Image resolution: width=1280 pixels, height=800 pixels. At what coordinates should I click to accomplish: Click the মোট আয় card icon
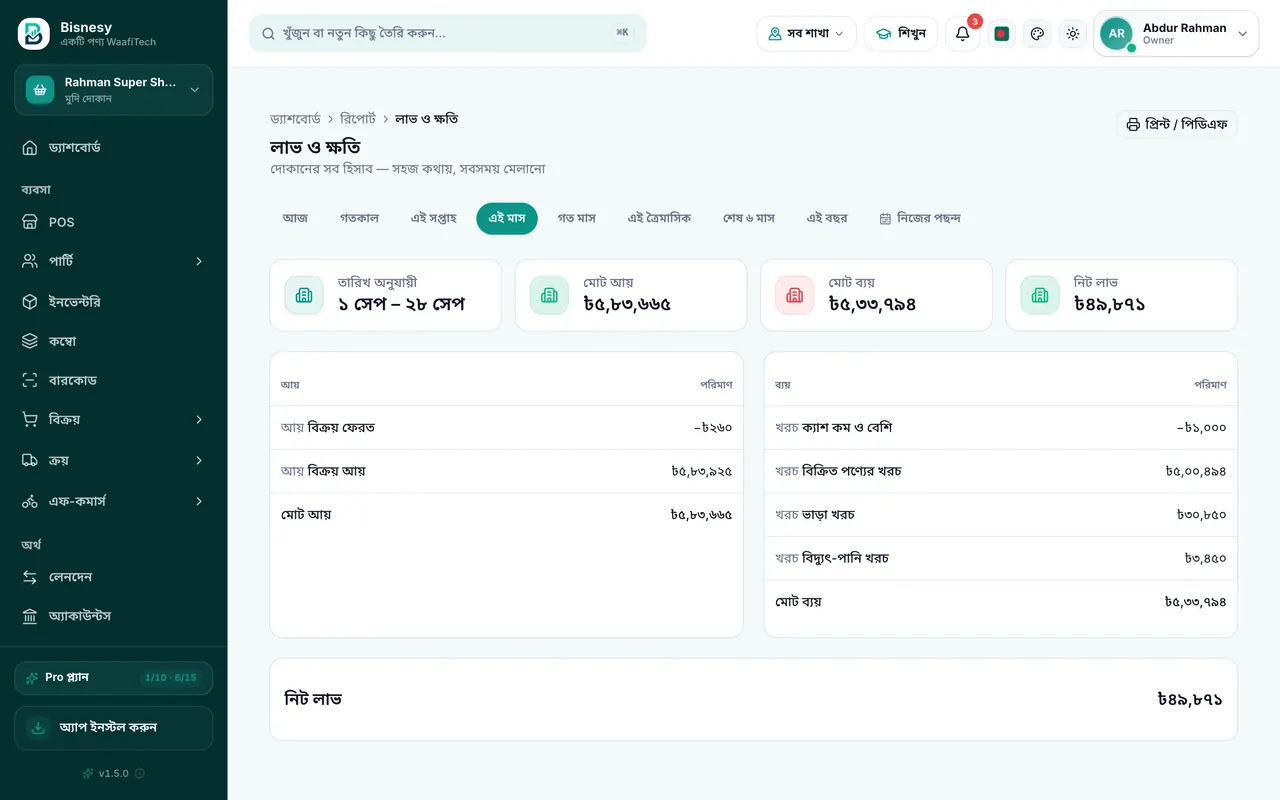pos(549,295)
